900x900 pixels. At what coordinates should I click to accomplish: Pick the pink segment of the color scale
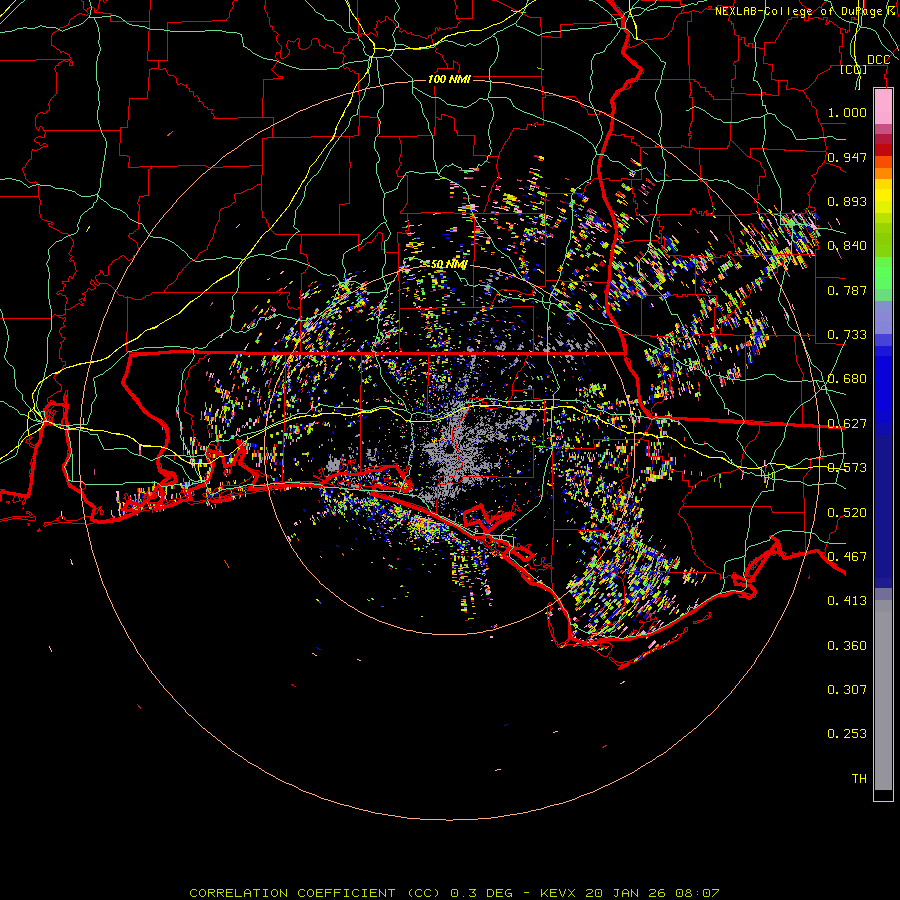(x=883, y=107)
